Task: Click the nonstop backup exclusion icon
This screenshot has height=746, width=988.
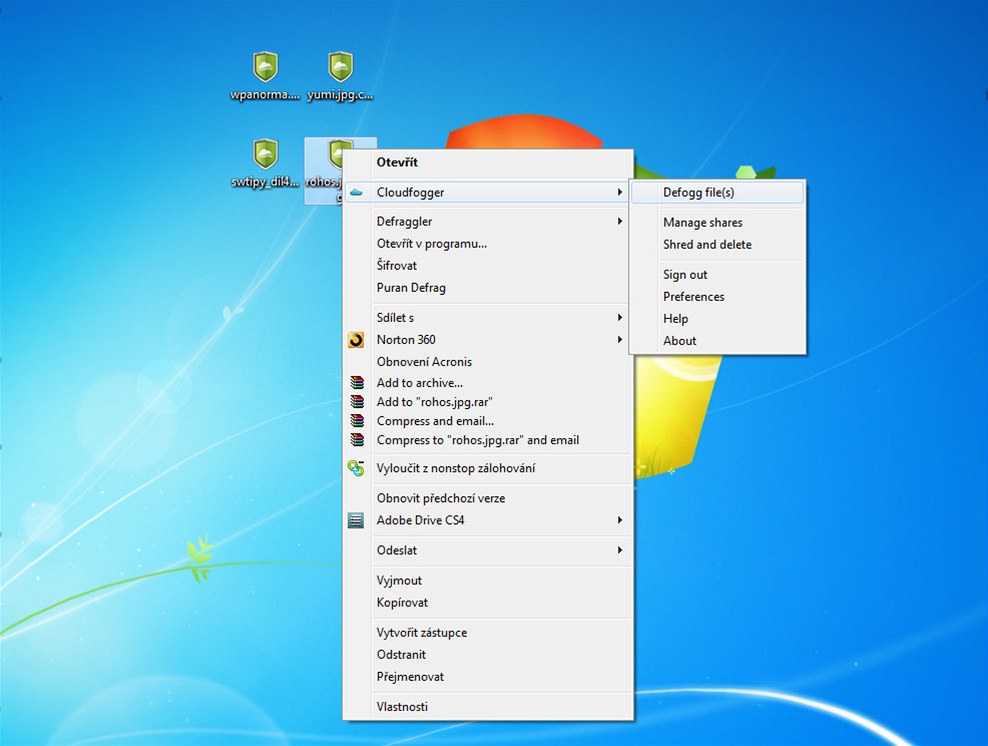Action: tap(356, 468)
